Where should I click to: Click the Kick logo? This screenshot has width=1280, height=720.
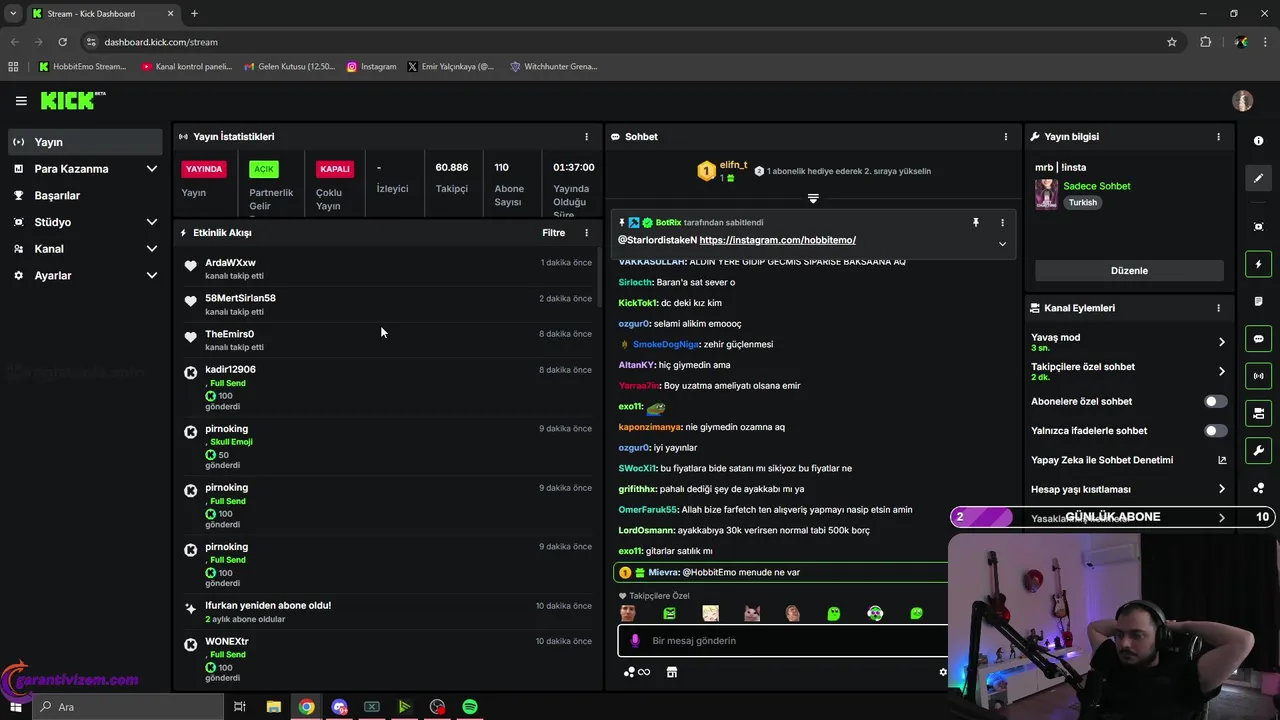[x=72, y=100]
